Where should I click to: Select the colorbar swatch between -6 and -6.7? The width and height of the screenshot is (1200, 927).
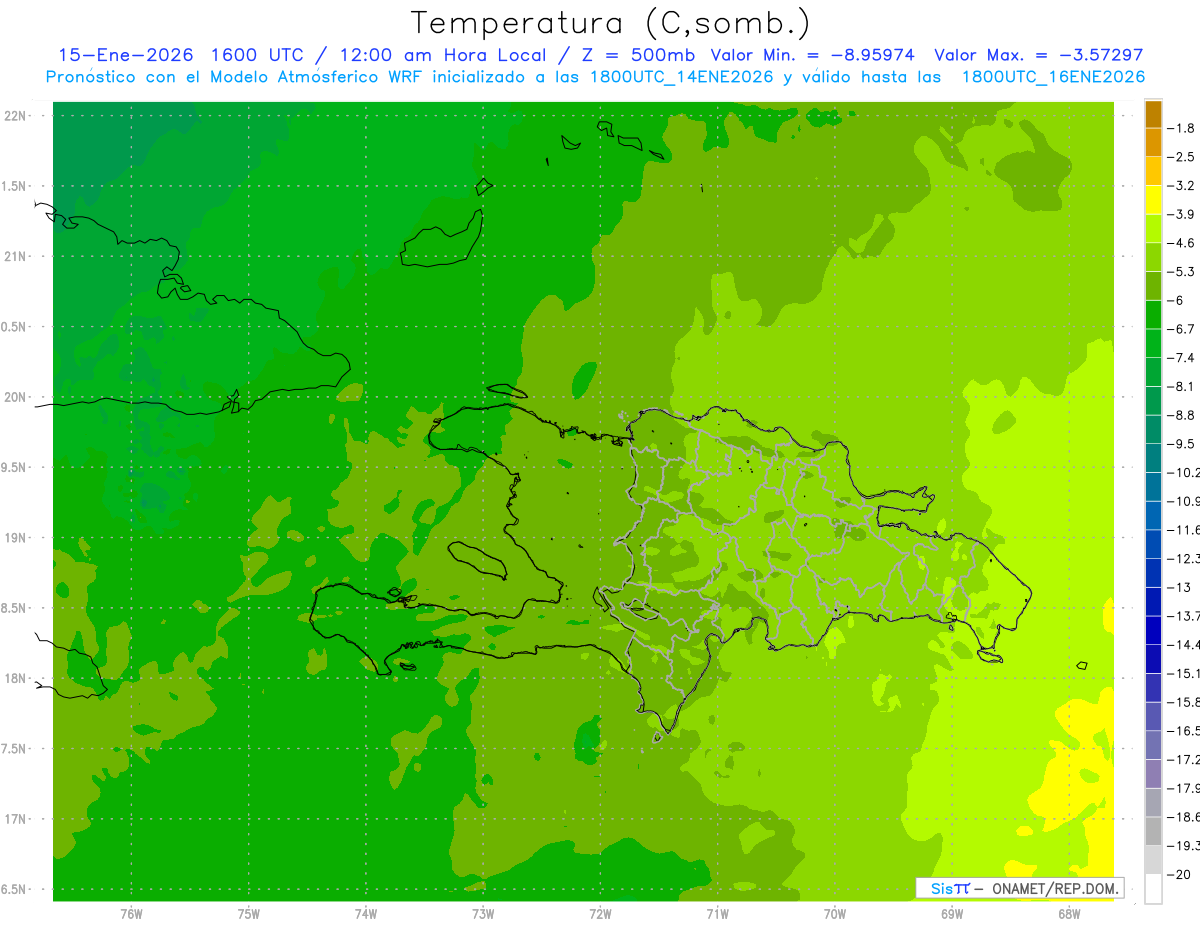point(1153,314)
